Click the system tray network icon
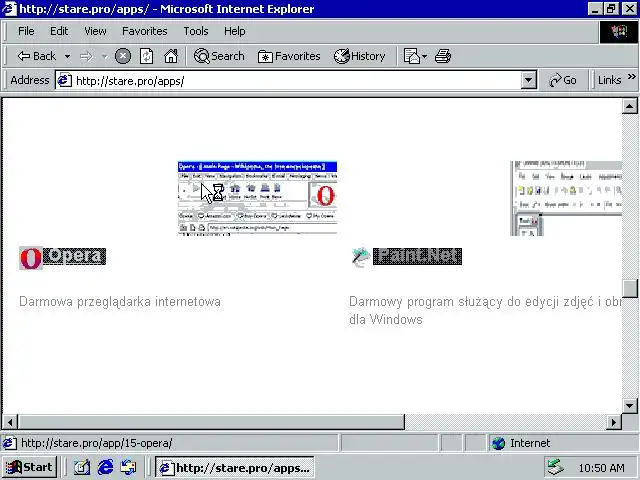 pyautogui.click(x=556, y=468)
